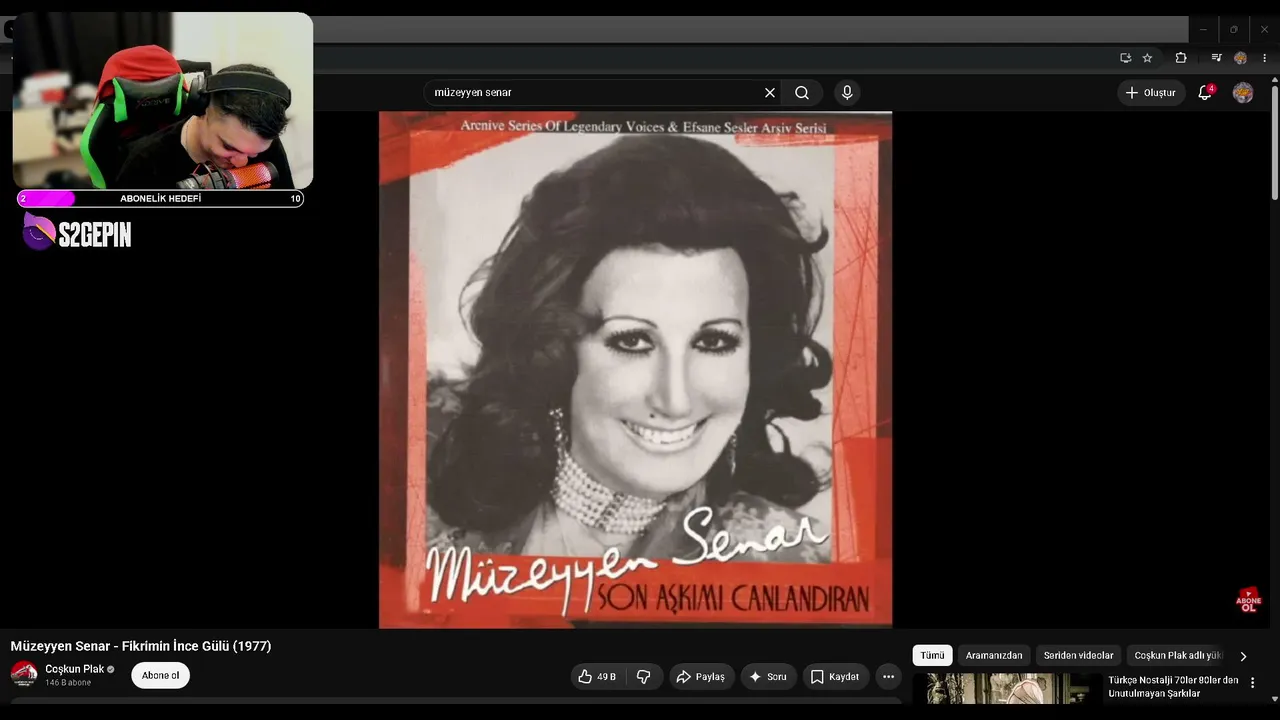Open the video's more actions ellipsis
The height and width of the screenshot is (720, 1280).
click(x=888, y=677)
